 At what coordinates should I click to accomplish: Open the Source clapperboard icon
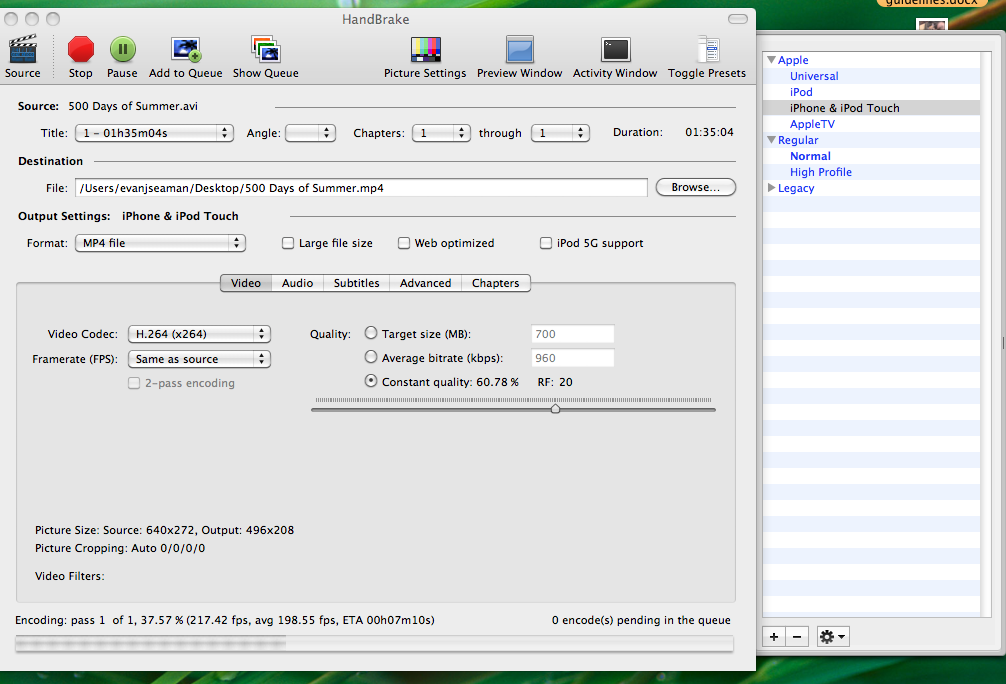(23, 50)
